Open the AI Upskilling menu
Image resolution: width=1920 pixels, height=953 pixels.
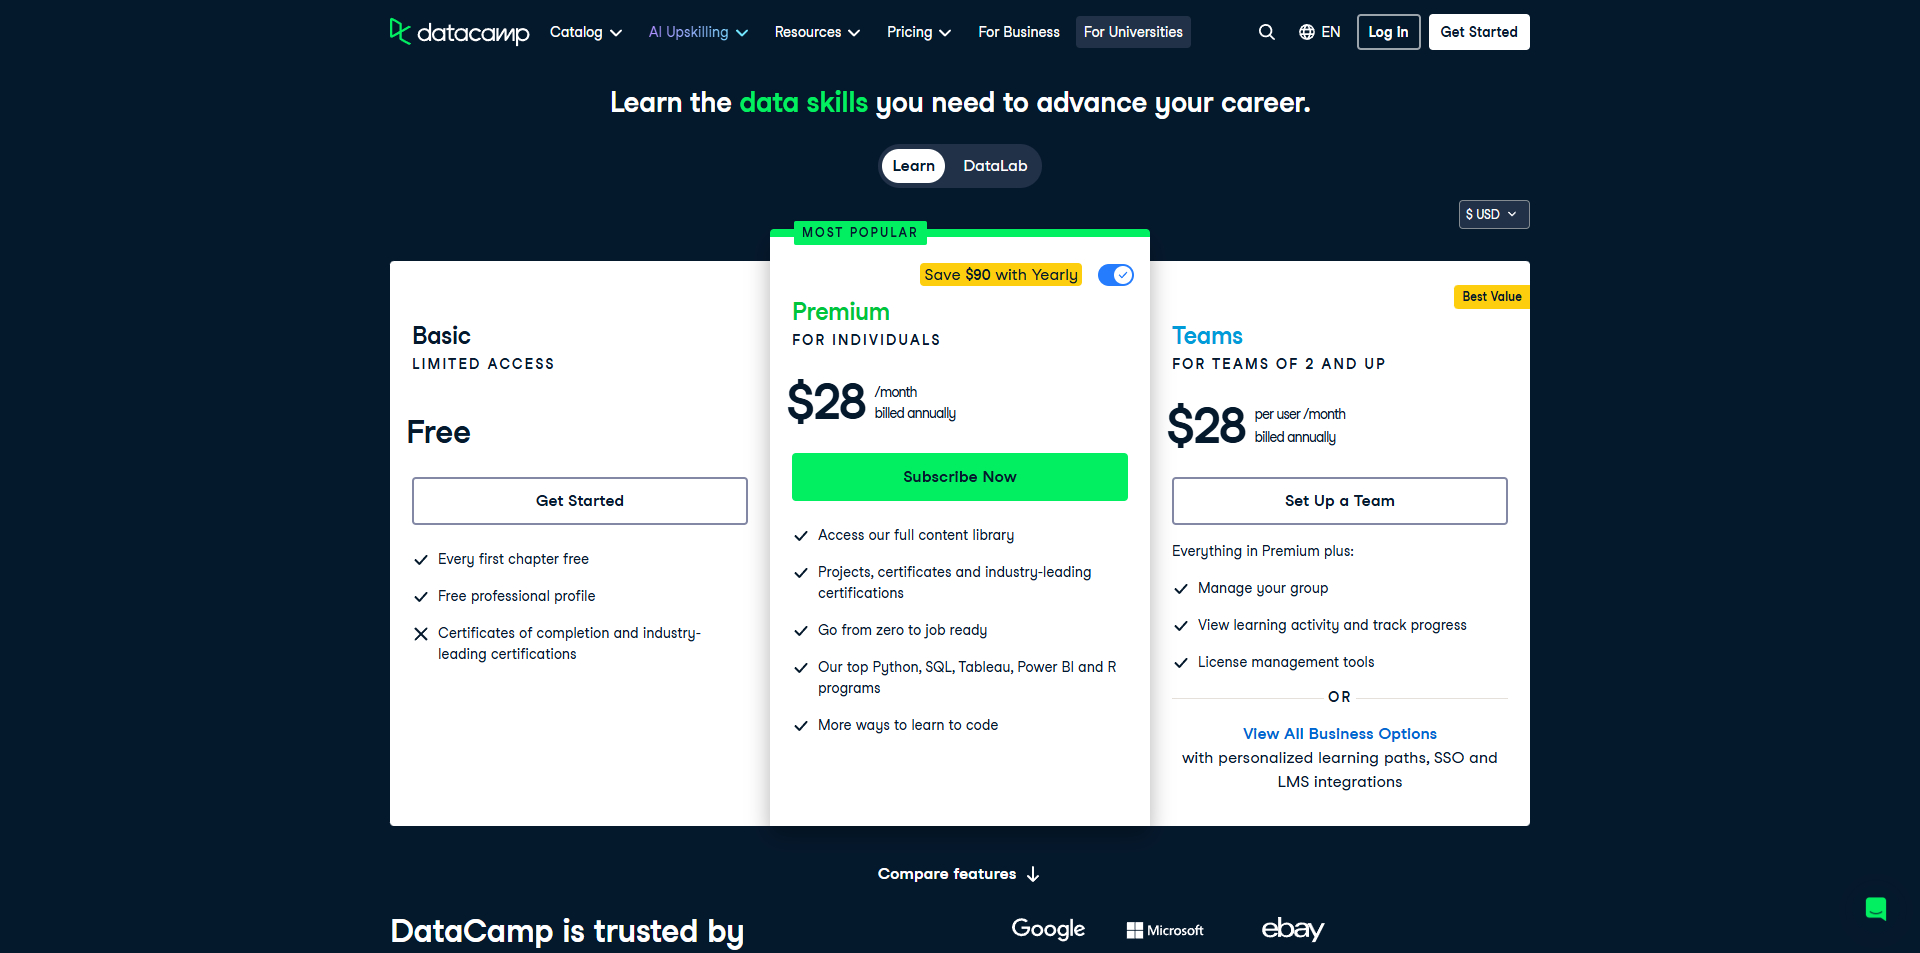pos(696,32)
